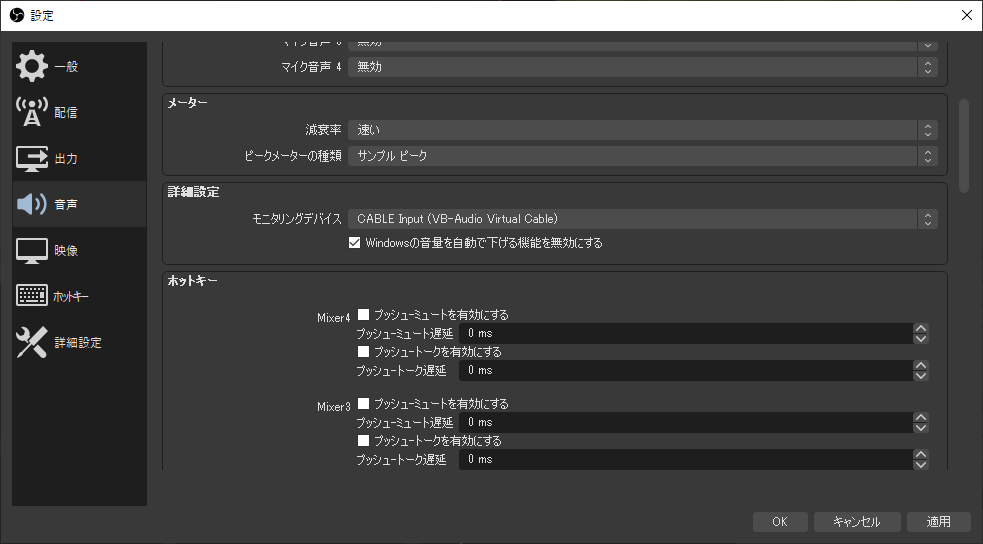Click the Mixer3 label text
983x544 pixels.
click(x=334, y=407)
